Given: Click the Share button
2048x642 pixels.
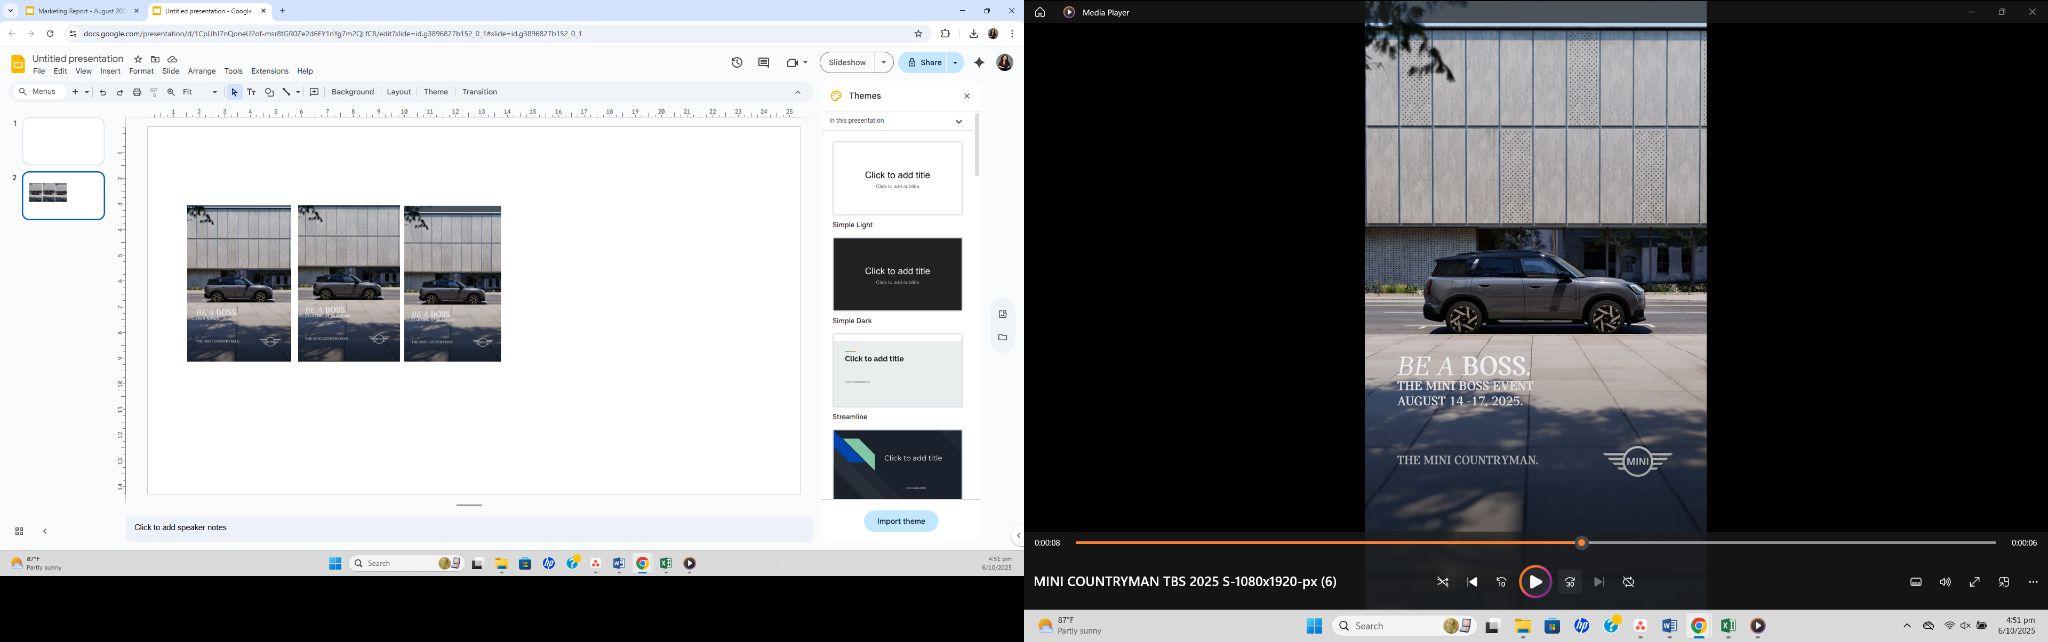Looking at the screenshot, I should click(x=924, y=62).
